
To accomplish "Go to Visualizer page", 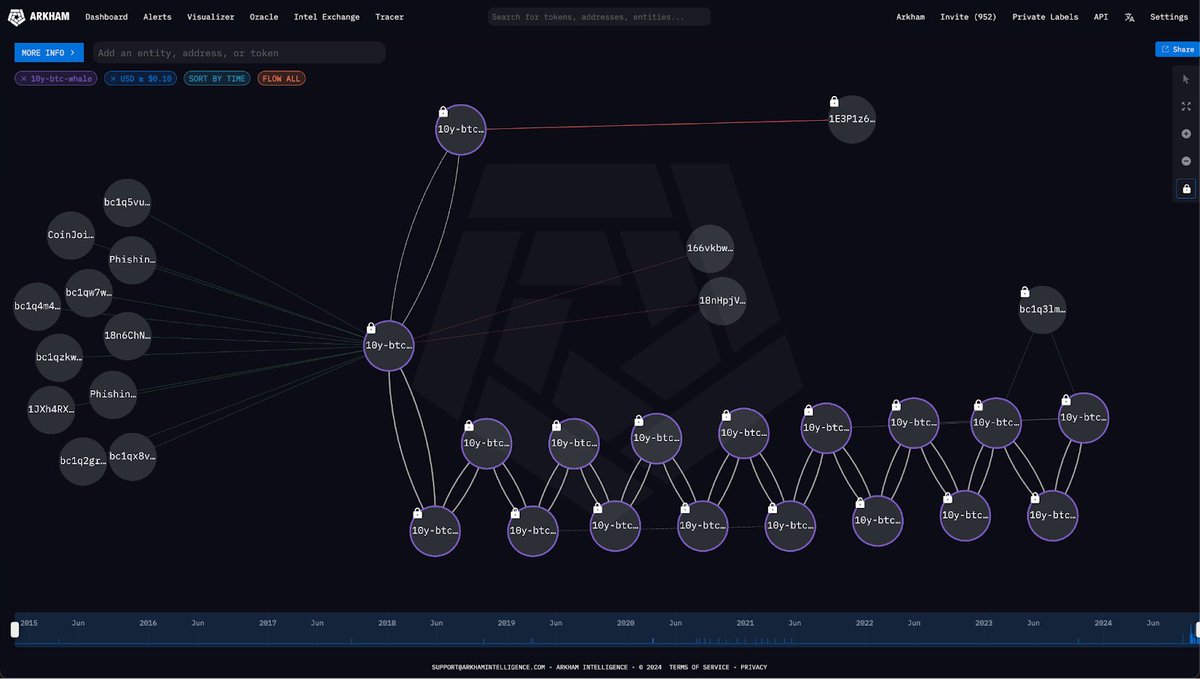I will click(x=210, y=17).
